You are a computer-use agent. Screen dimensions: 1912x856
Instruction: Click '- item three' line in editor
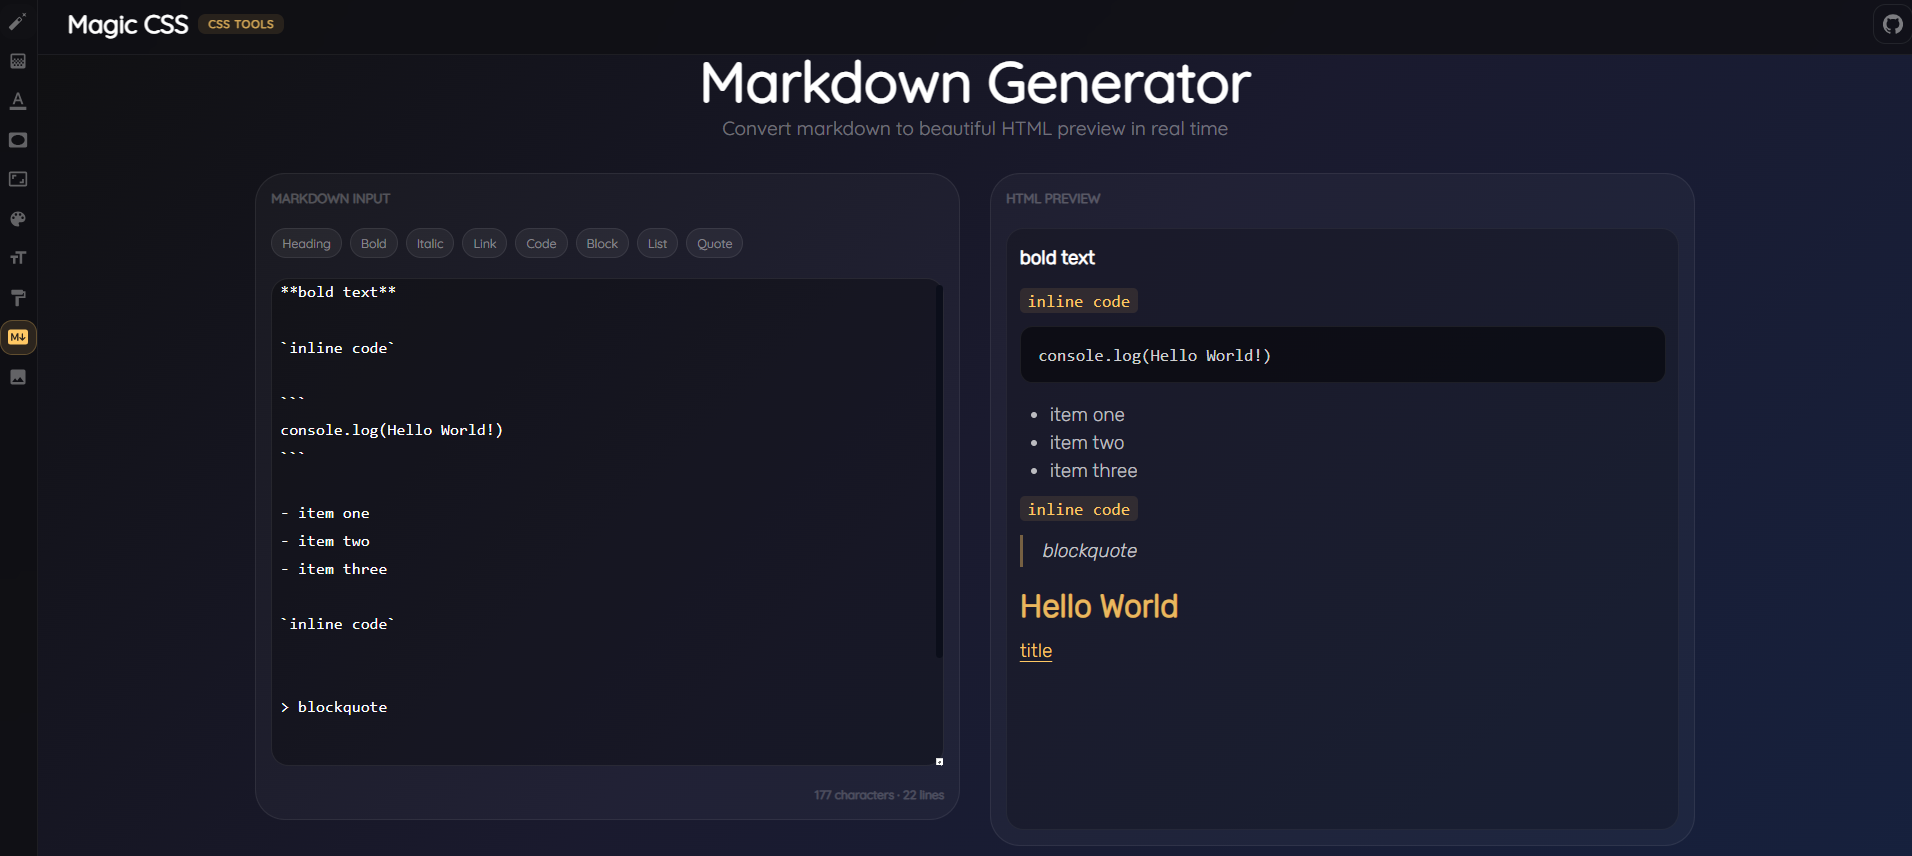pos(334,569)
